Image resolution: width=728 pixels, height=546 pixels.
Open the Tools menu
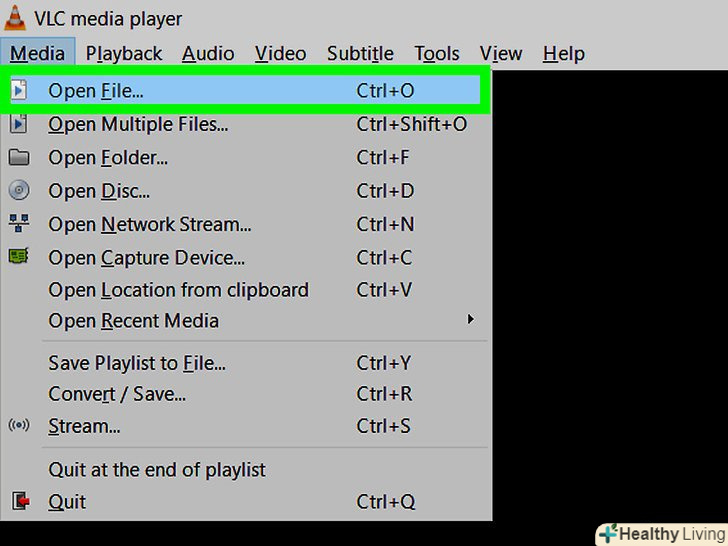437,54
